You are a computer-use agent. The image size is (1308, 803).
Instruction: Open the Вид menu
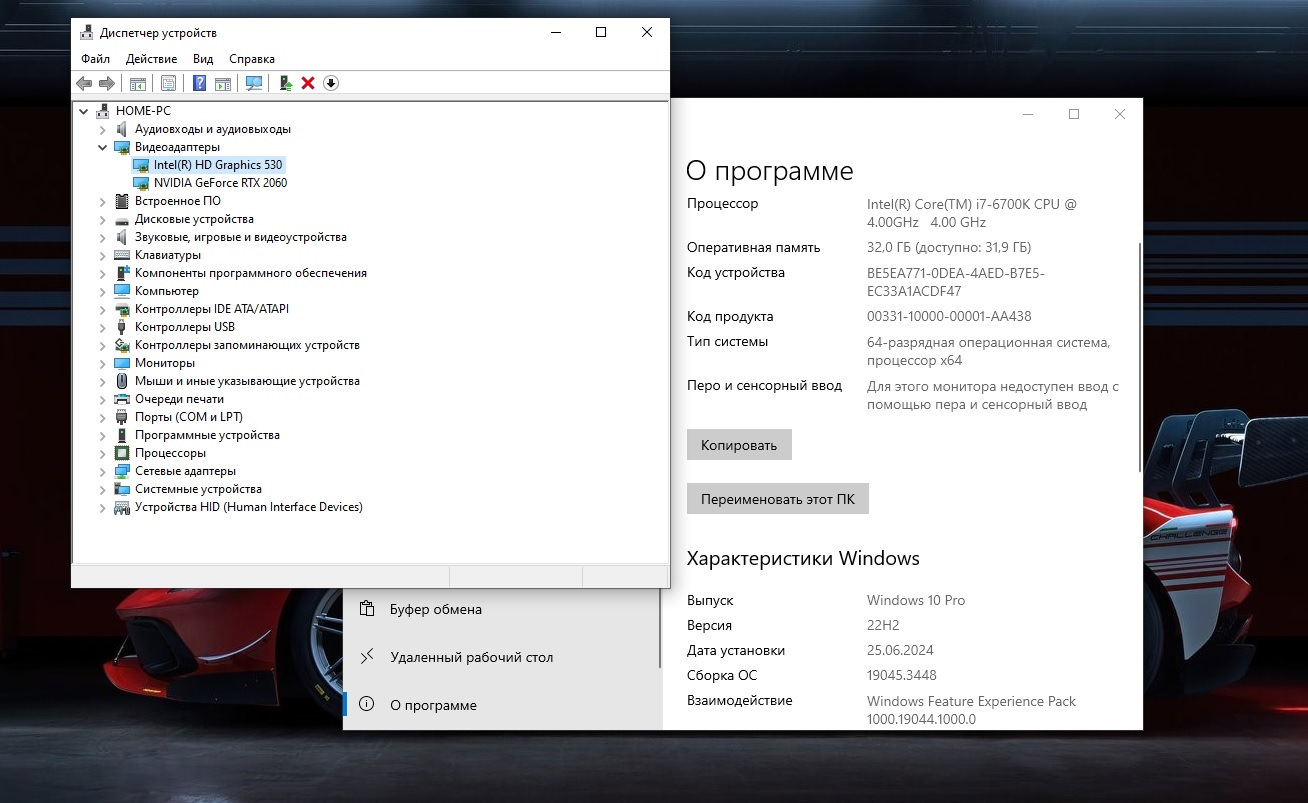[203, 59]
